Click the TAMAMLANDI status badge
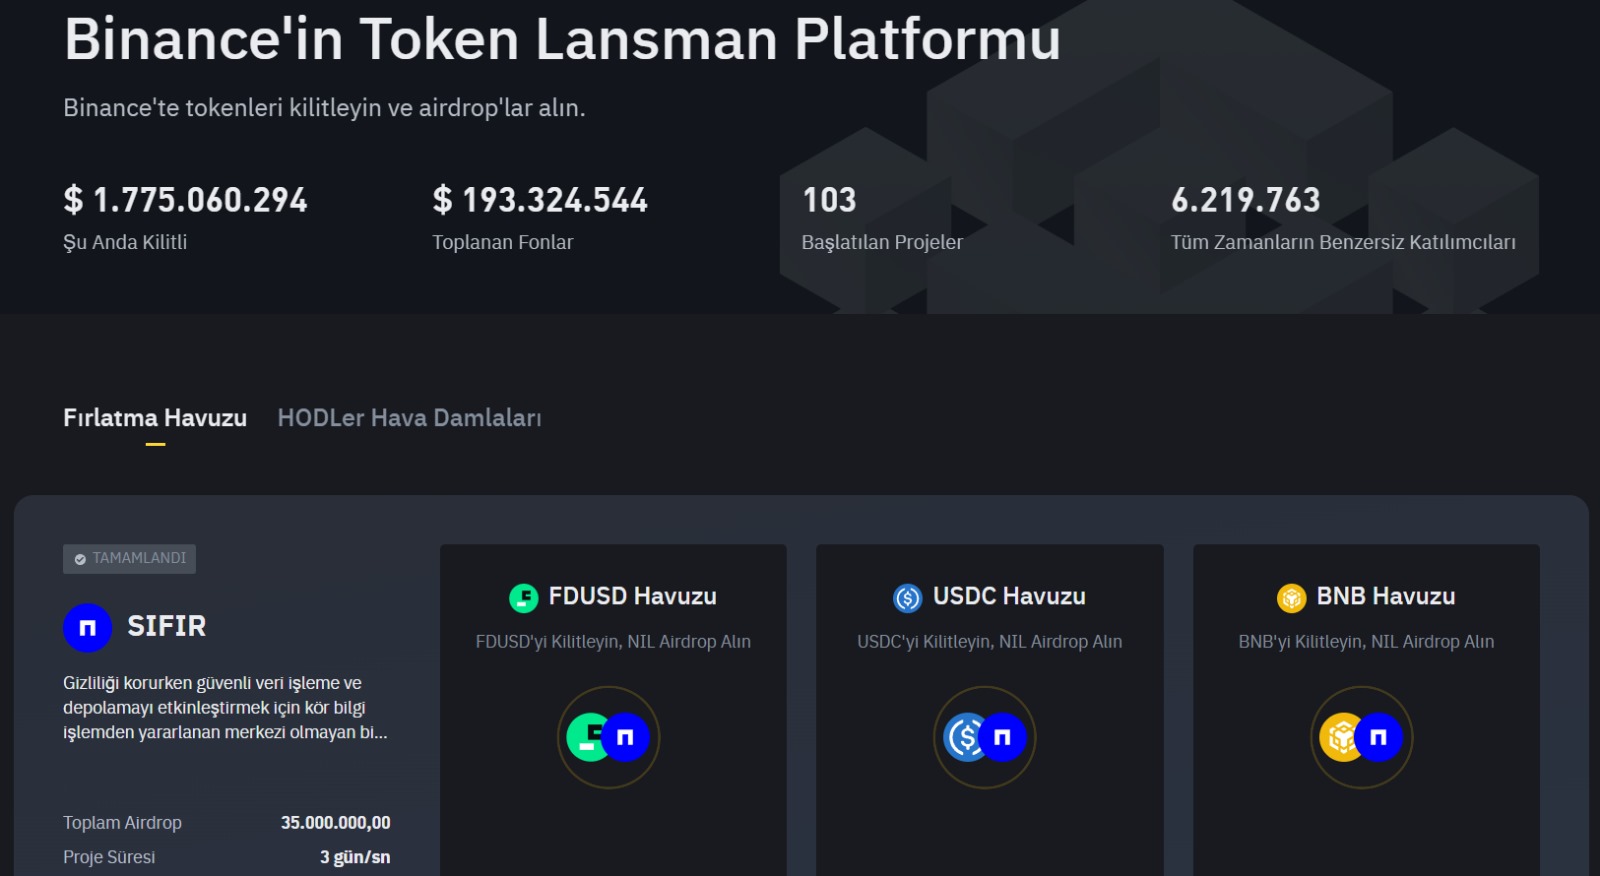This screenshot has height=876, width=1600. pos(129,558)
